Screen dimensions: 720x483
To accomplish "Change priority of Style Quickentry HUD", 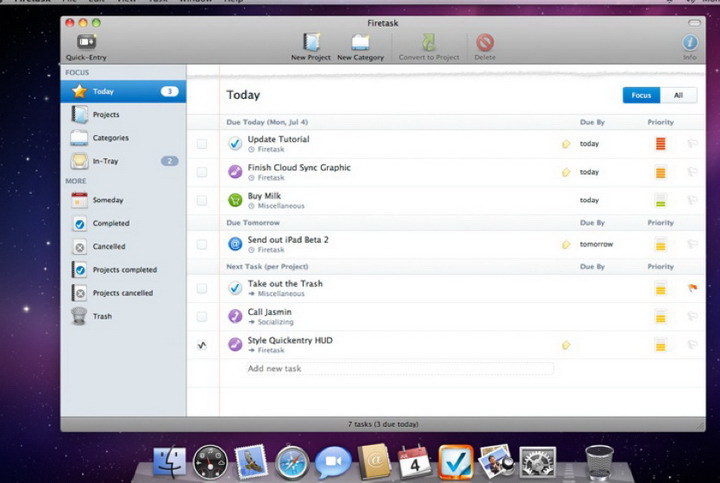I will (x=660, y=345).
